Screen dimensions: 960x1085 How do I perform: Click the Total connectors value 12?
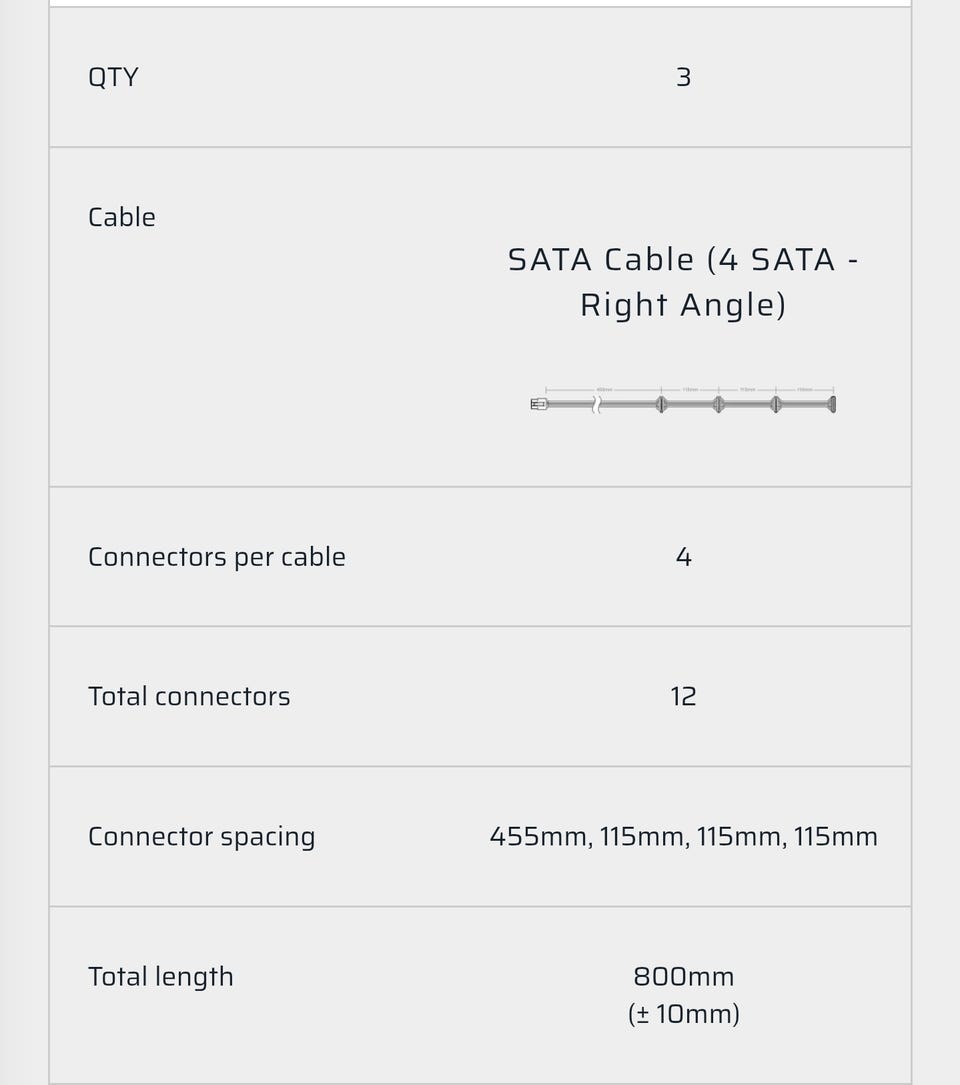pos(683,697)
